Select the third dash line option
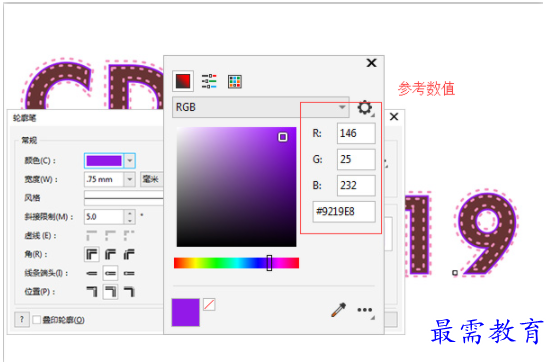Viewport: 552px width, 363px height. click(x=129, y=236)
